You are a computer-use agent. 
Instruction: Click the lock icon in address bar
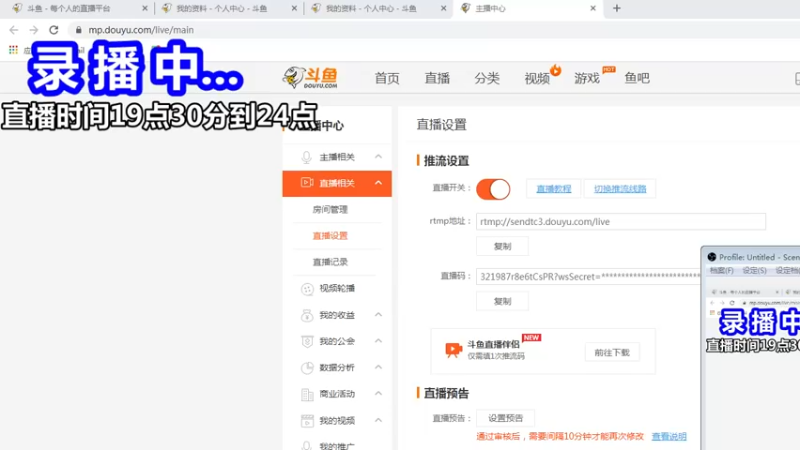tap(79, 30)
